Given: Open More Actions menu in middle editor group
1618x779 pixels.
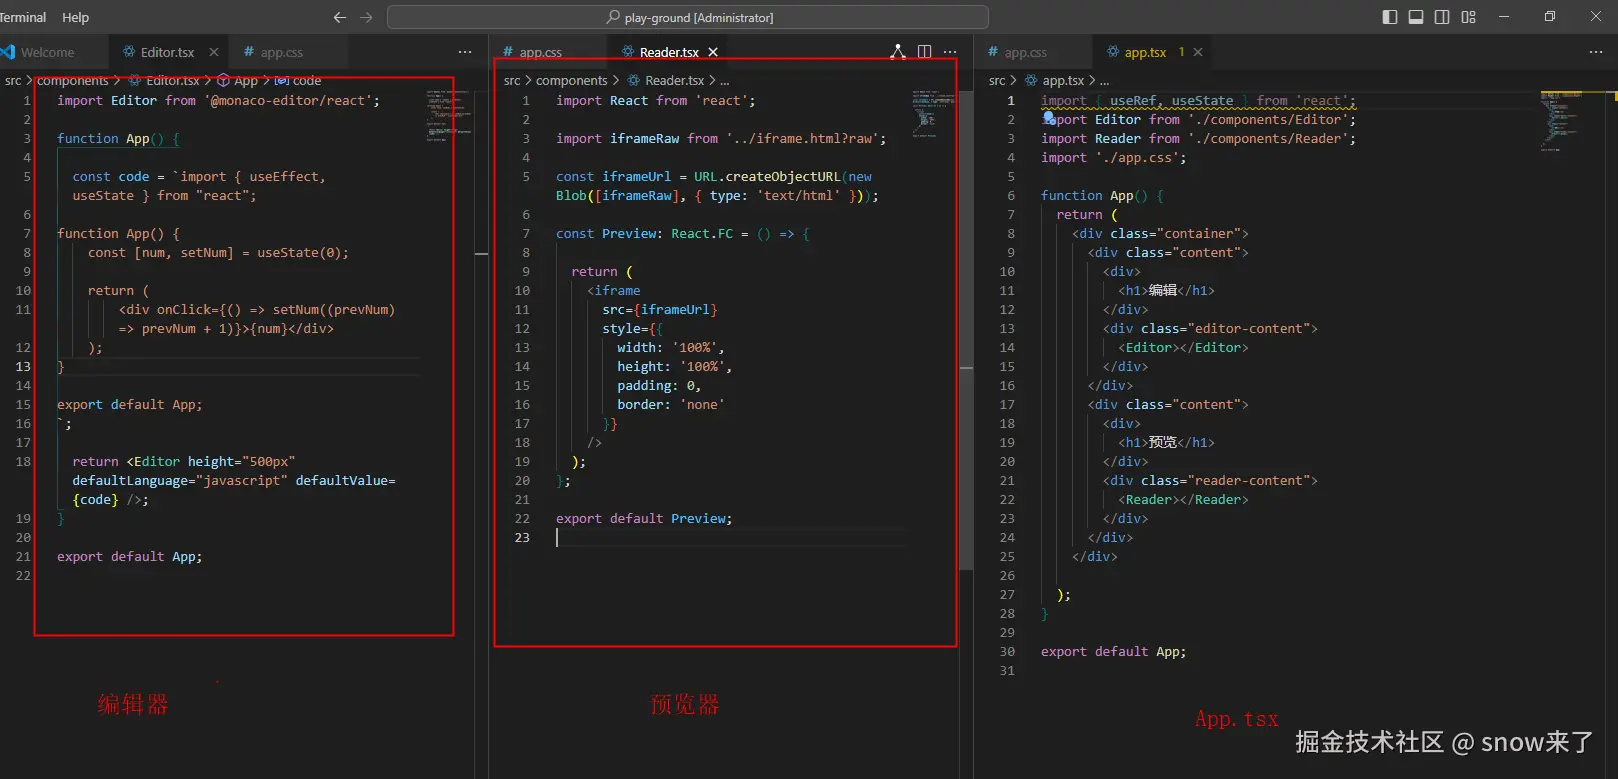Looking at the screenshot, I should (x=950, y=52).
